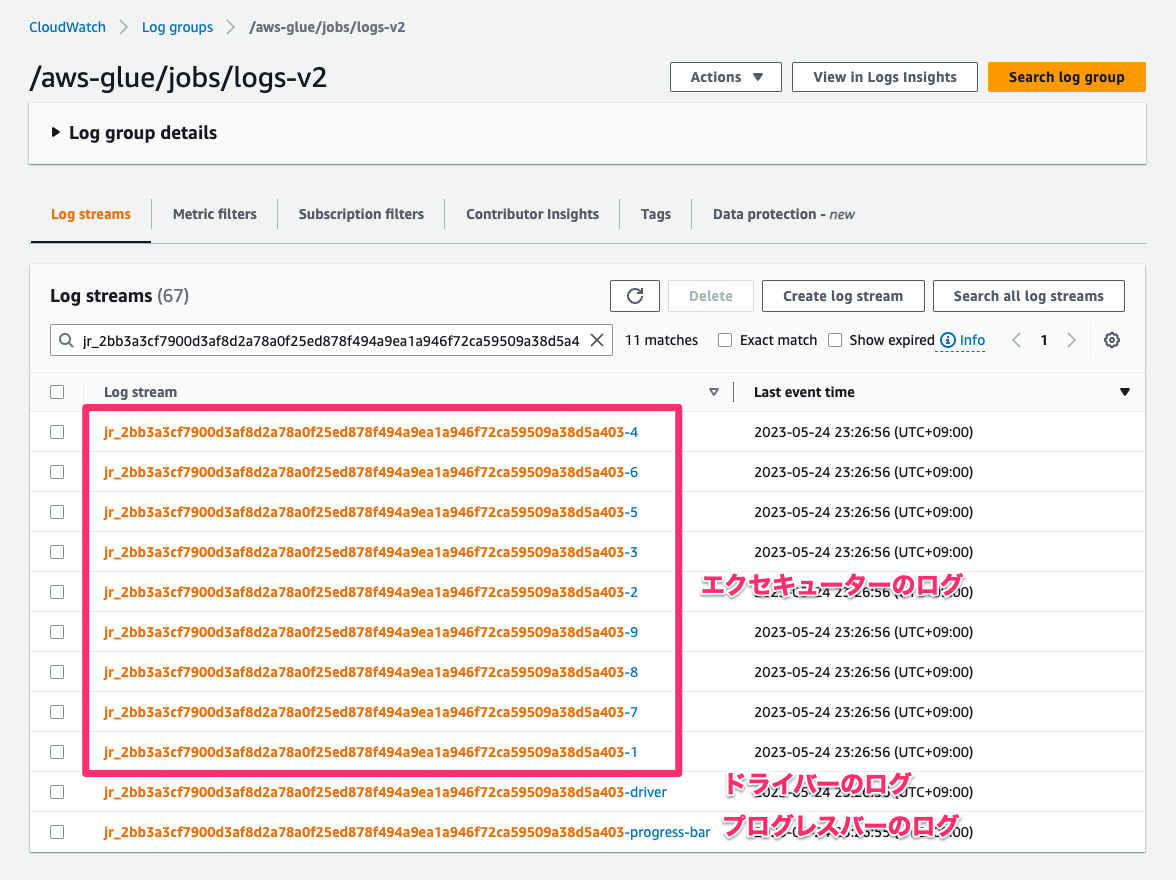Go to Log groups breadcrumb link
The height and width of the screenshot is (880, 1176).
click(177, 27)
